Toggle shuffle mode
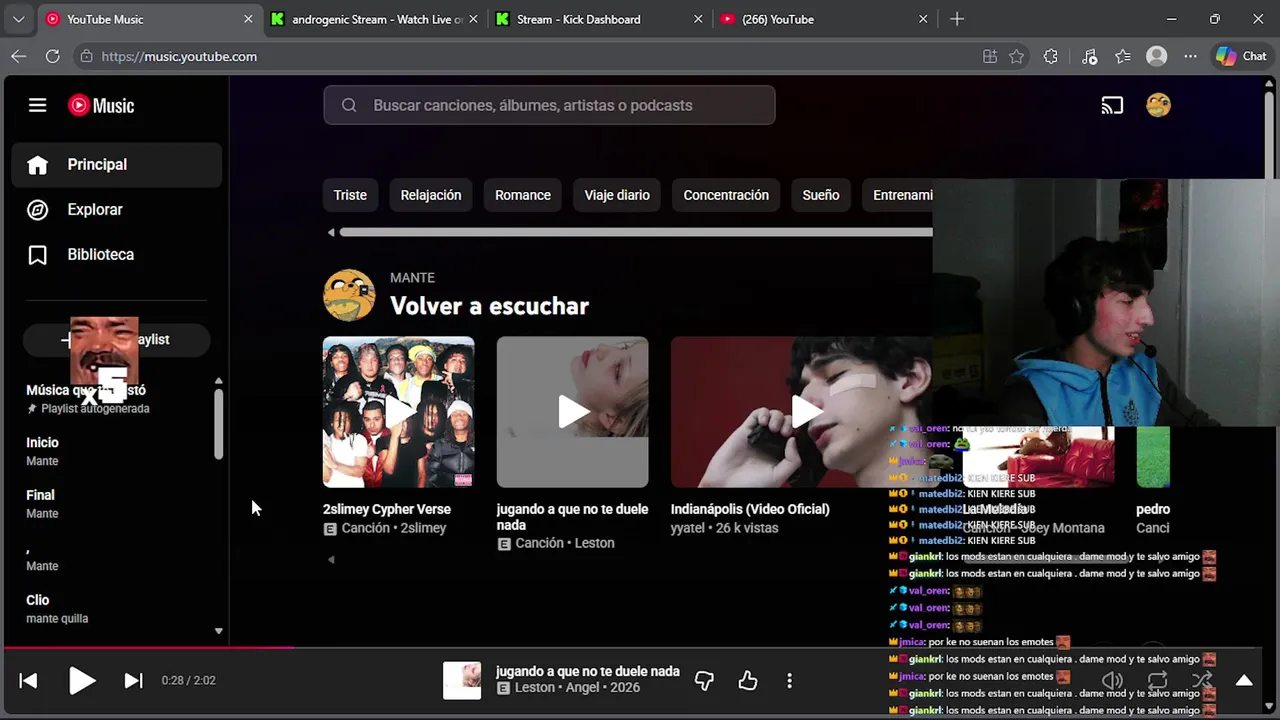 (1202, 681)
